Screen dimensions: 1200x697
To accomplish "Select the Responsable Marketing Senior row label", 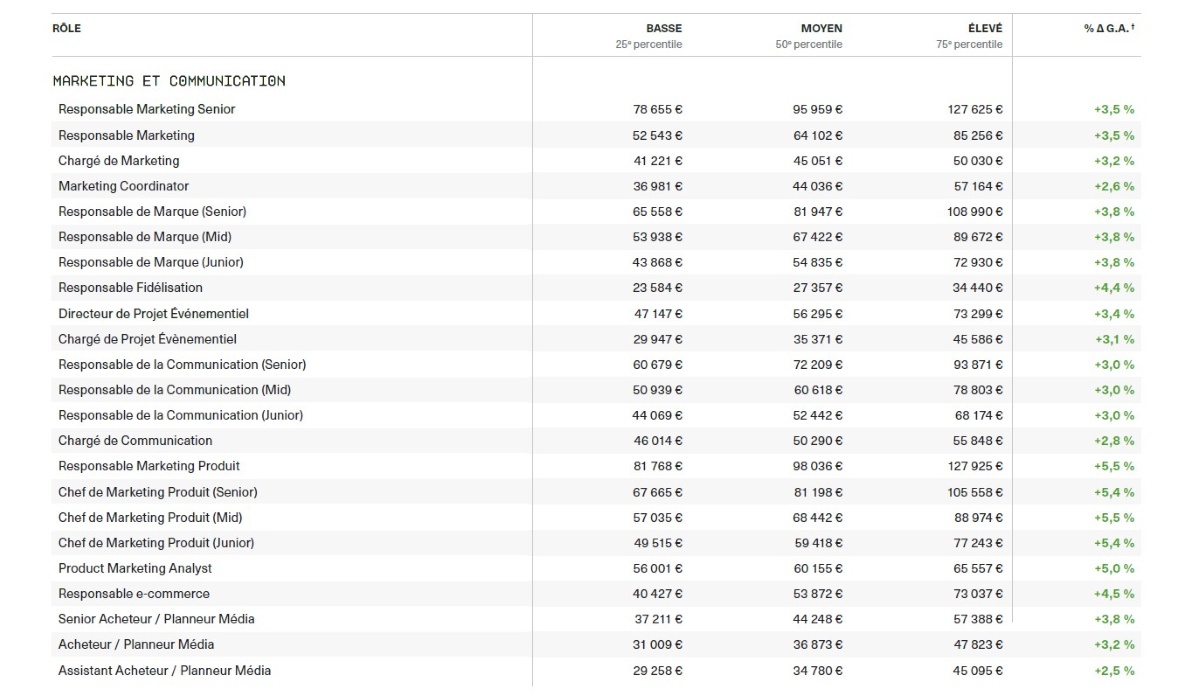I will tap(147, 109).
